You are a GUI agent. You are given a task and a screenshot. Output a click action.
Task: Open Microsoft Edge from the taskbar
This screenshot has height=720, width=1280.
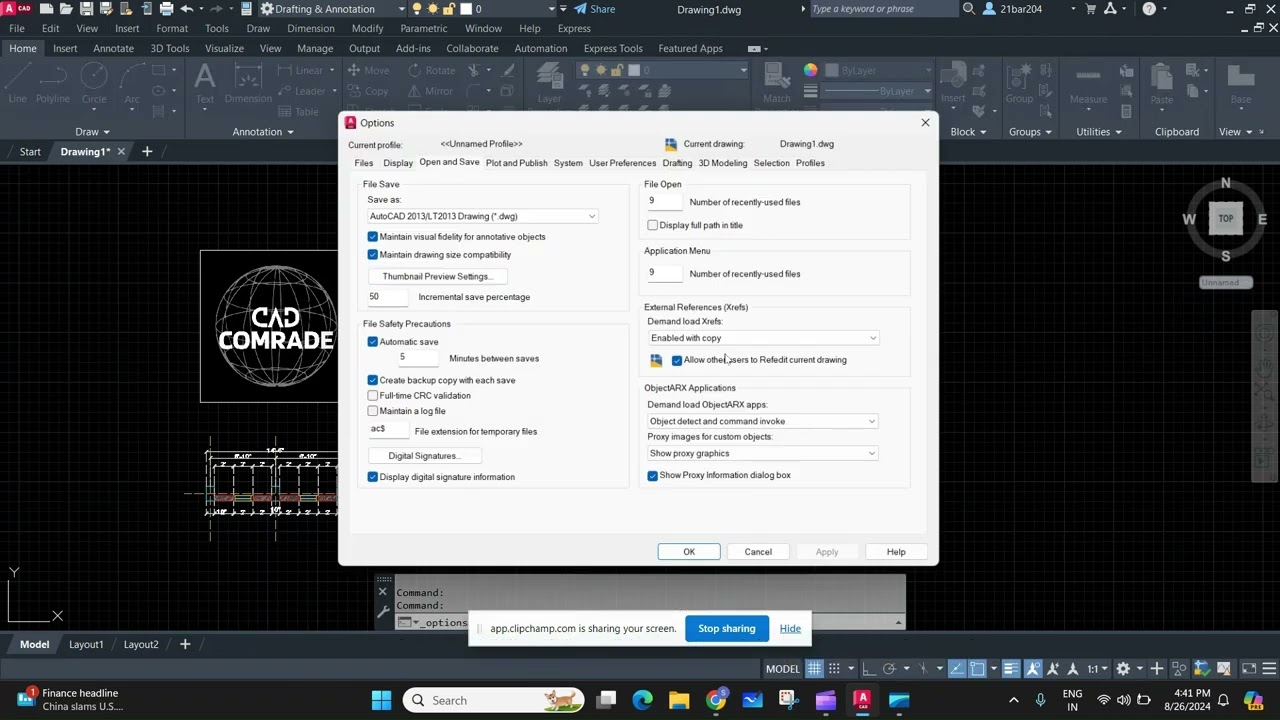642,700
